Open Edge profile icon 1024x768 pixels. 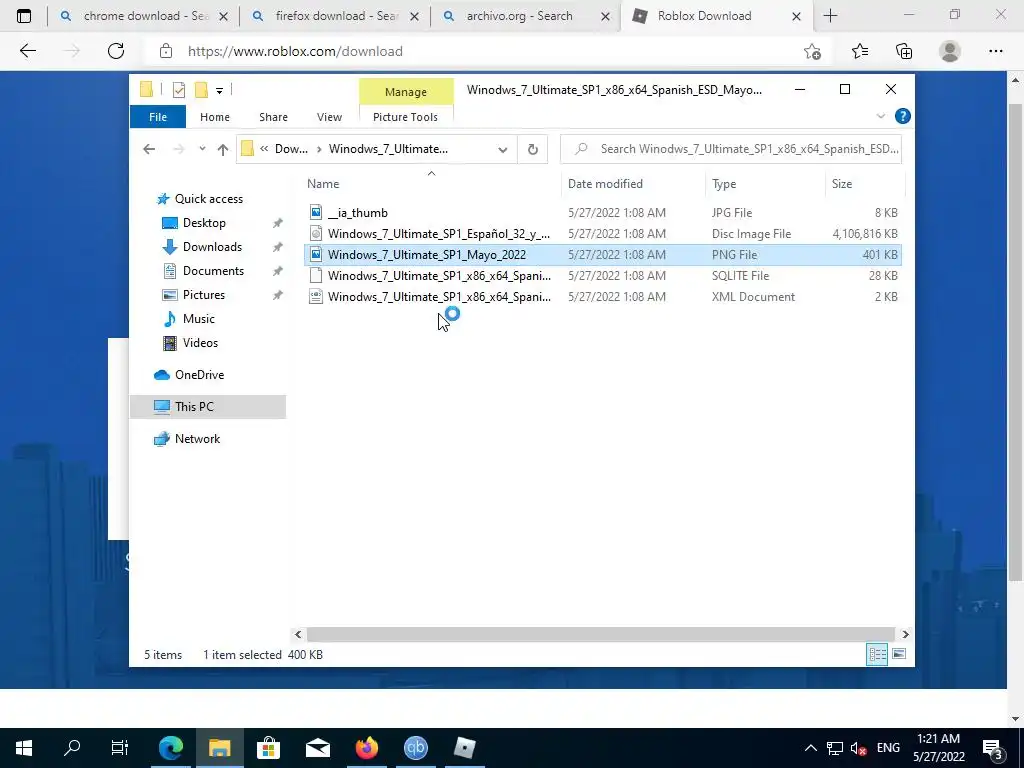(950, 51)
